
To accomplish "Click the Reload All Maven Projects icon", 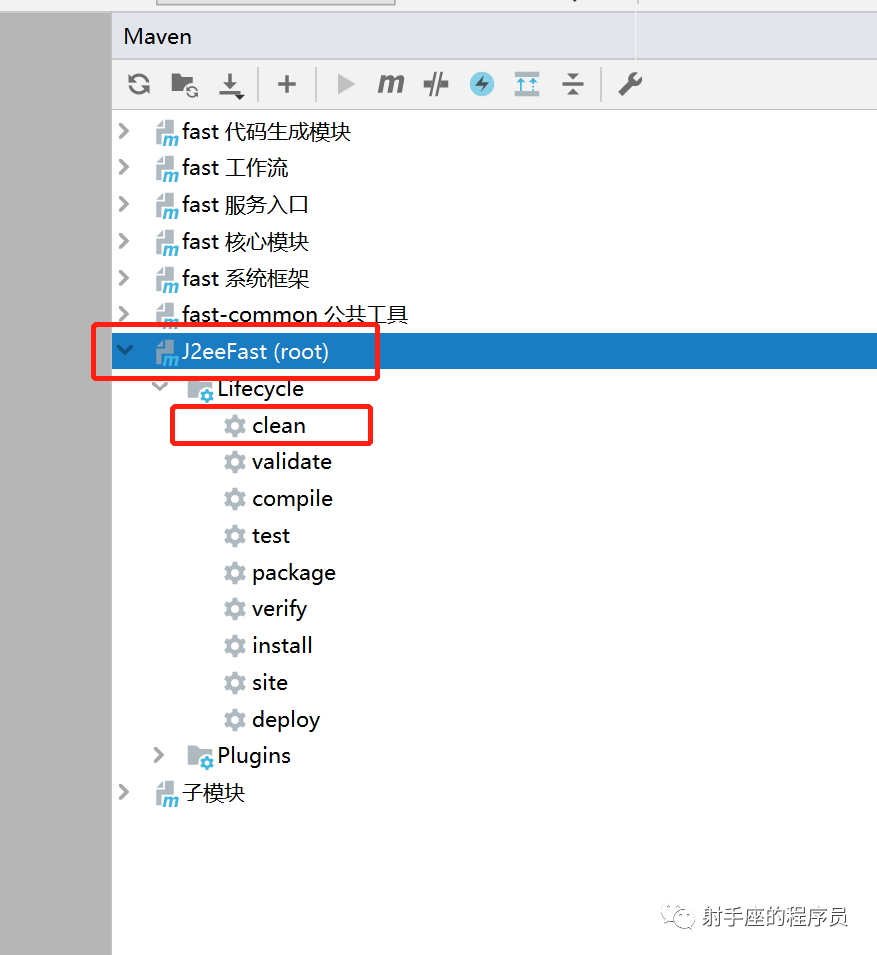I will [x=139, y=84].
